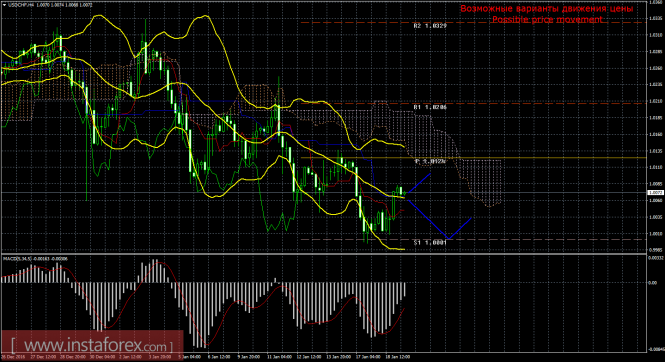
Task: Click the 0.00 level on MACD scale
Action: (653, 283)
